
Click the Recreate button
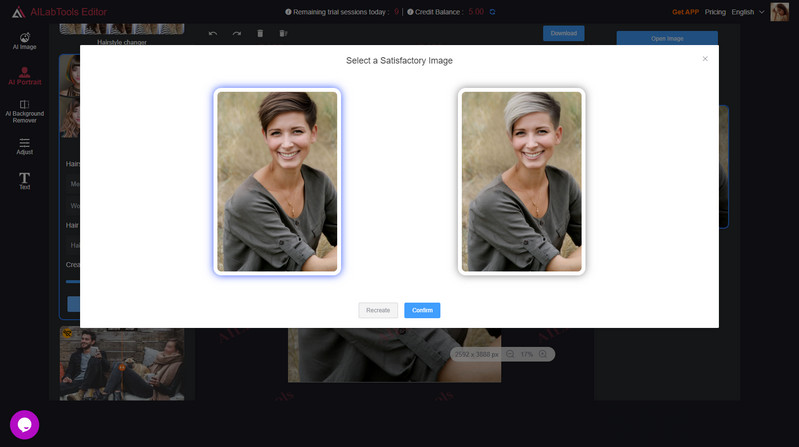378,310
